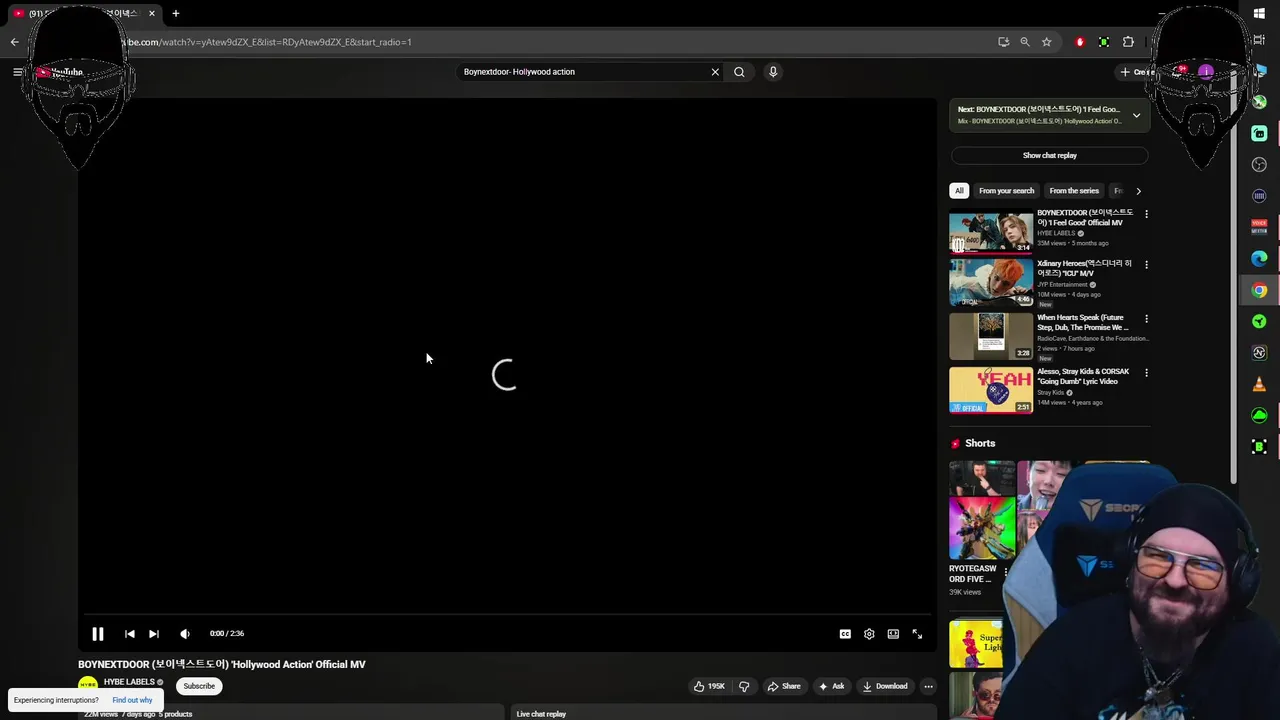Image resolution: width=1280 pixels, height=720 pixels.
Task: Clear the search box with the X
Action: click(715, 72)
